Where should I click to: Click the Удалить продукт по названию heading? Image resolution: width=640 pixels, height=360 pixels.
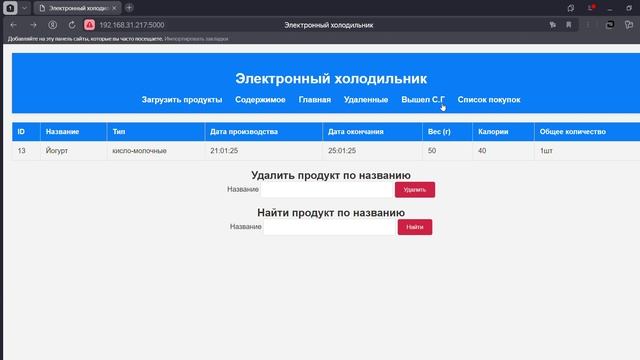(331, 175)
